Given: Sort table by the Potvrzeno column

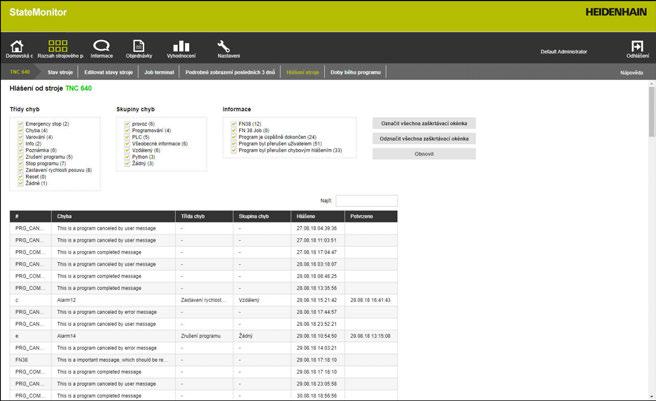Looking at the screenshot, I should (371, 216).
